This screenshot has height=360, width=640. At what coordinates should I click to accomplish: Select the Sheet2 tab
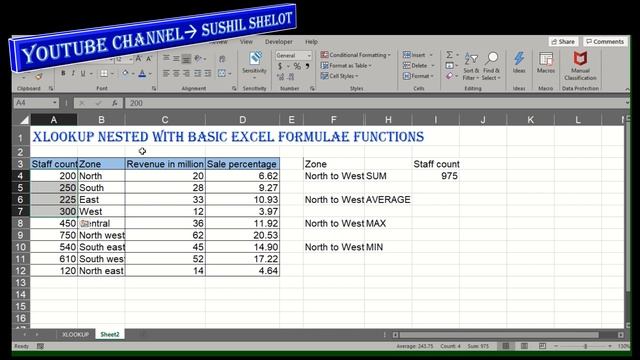click(x=110, y=334)
